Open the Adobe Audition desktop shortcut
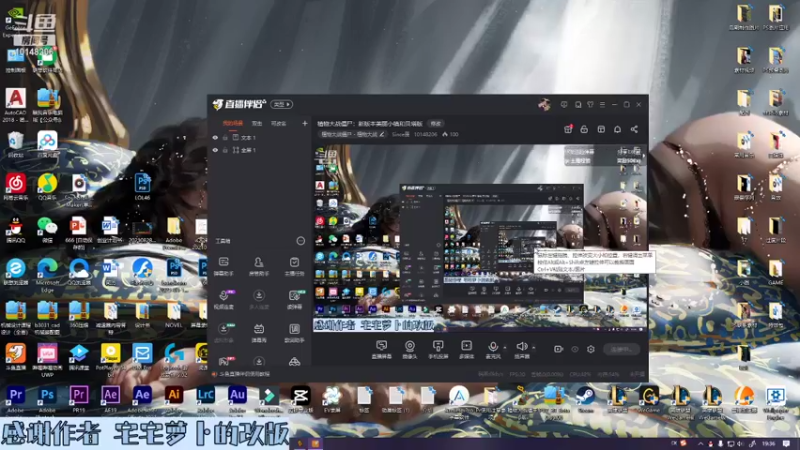 237,399
